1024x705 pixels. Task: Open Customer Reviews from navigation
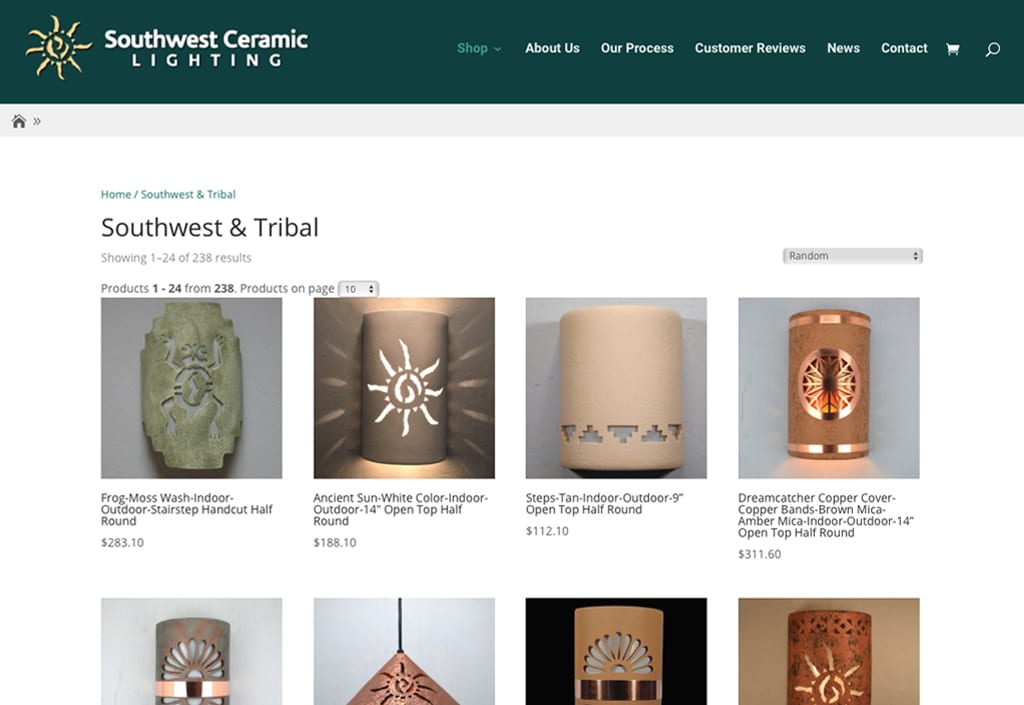[x=750, y=48]
